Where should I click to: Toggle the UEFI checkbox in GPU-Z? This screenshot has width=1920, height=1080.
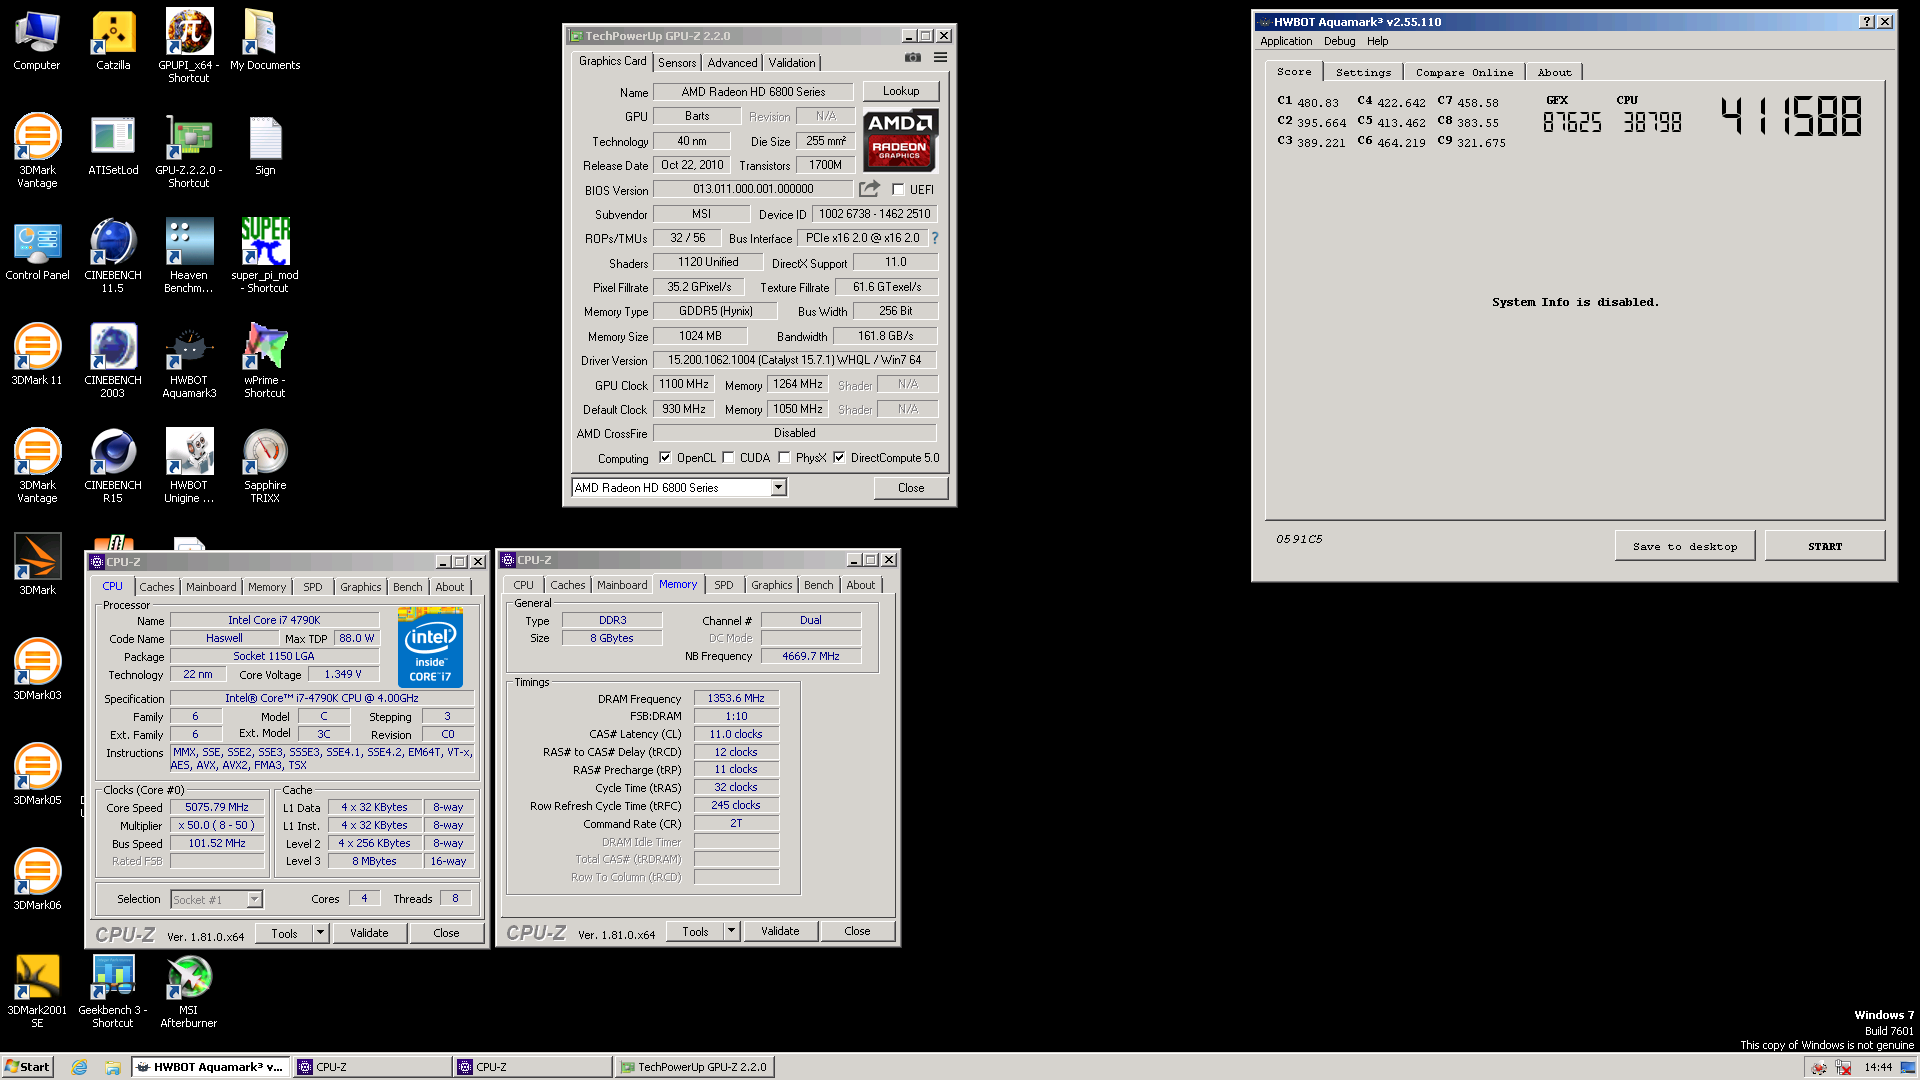coord(898,189)
